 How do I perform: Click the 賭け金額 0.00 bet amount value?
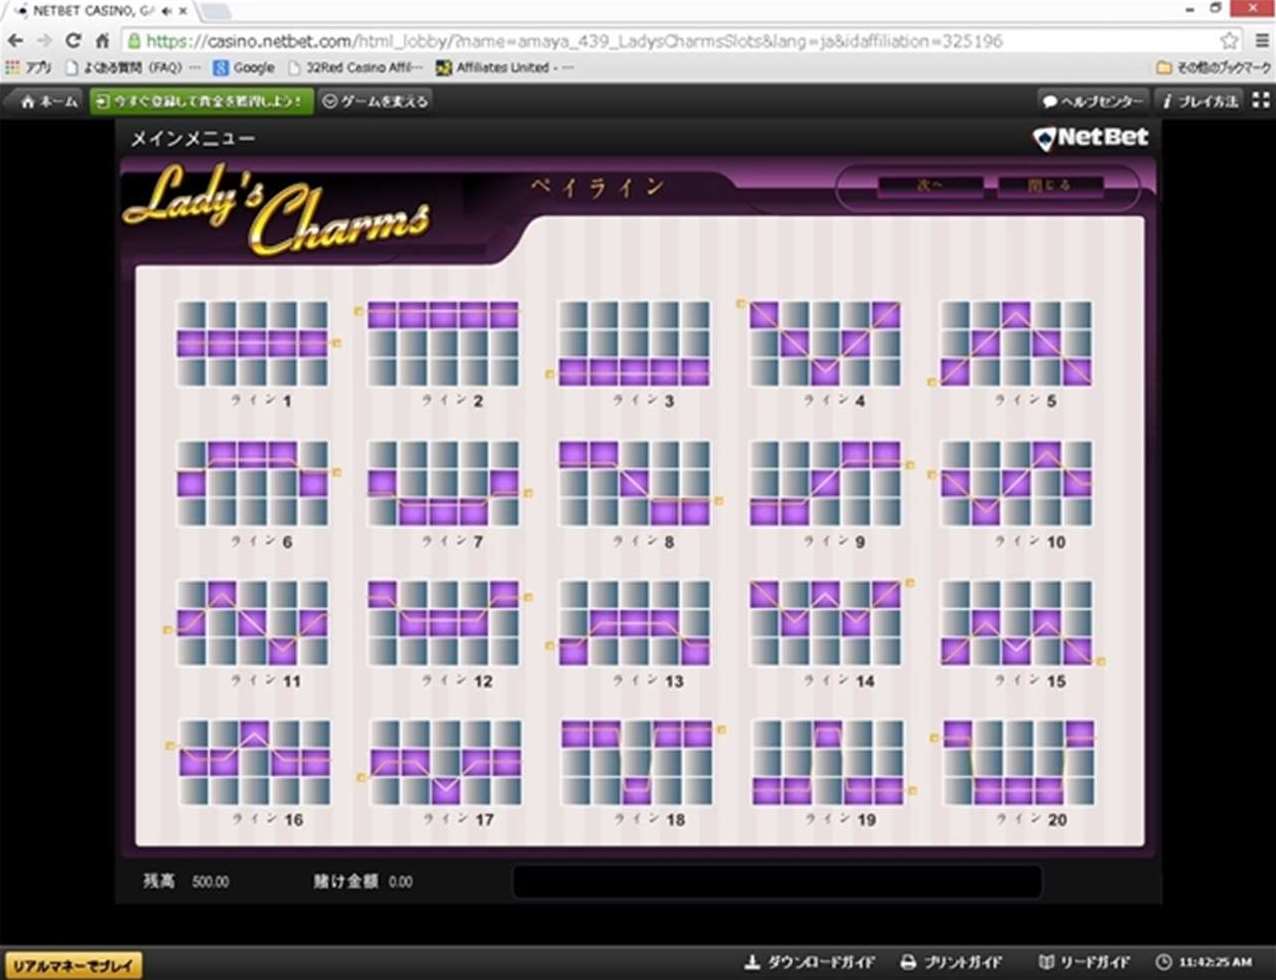click(x=400, y=882)
